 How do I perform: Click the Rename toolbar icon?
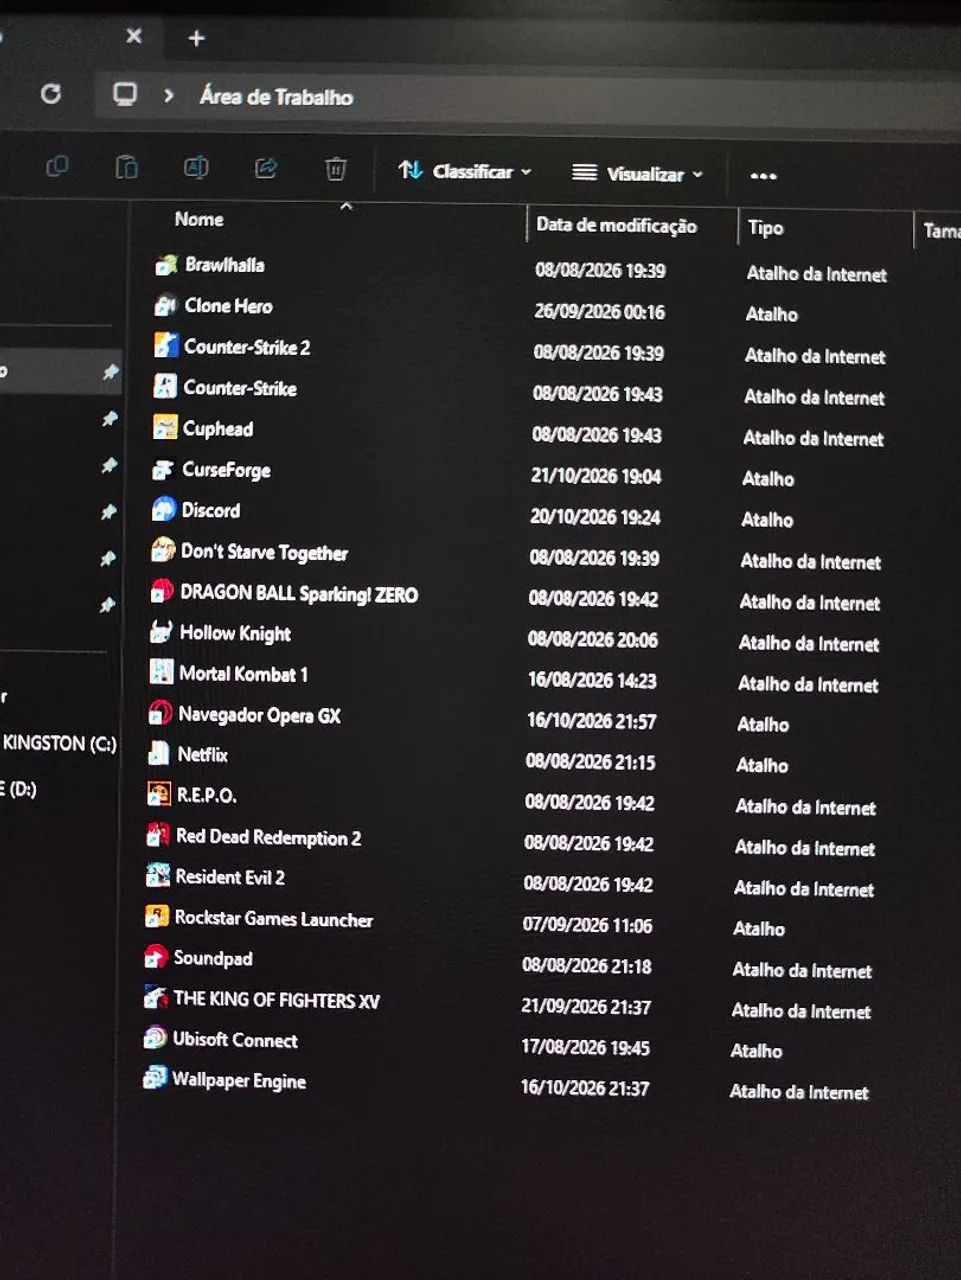[196, 167]
